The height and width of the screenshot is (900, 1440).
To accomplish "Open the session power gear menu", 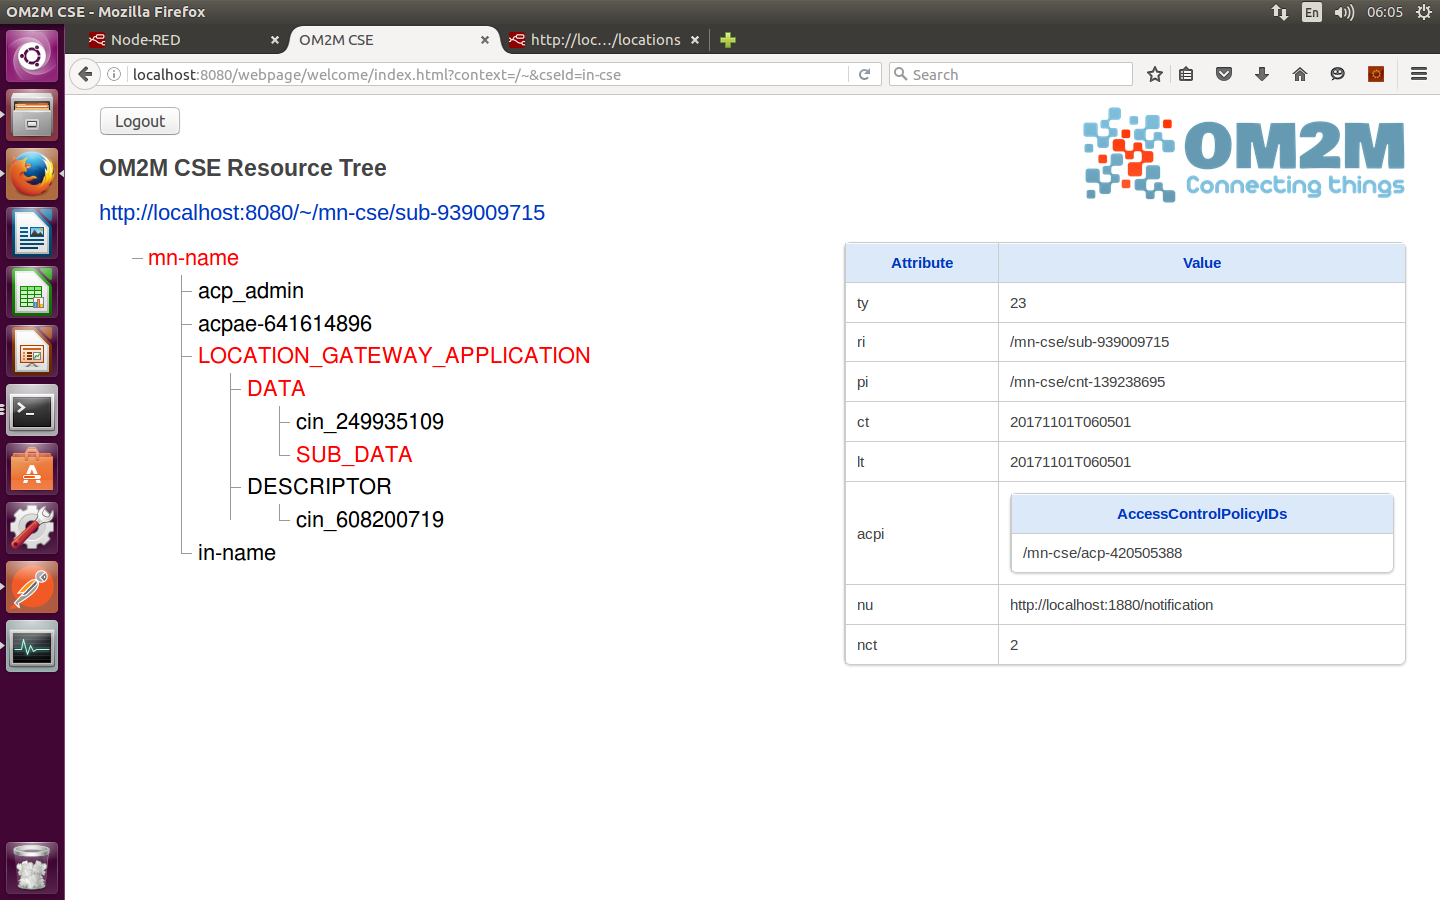I will (x=1424, y=12).
